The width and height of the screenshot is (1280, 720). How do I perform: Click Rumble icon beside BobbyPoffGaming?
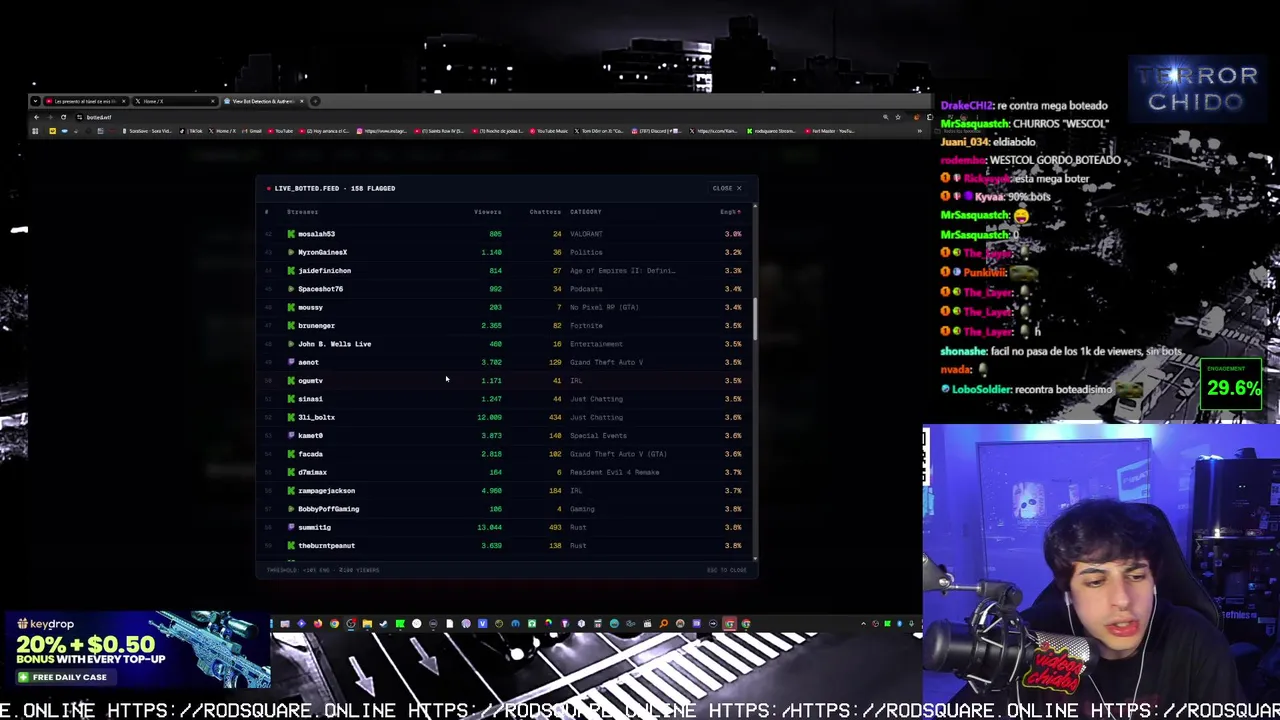(x=291, y=509)
